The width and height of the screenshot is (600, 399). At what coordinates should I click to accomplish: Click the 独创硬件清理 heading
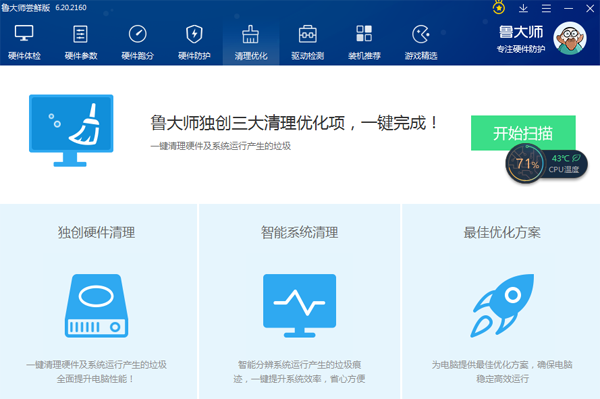coord(96,233)
